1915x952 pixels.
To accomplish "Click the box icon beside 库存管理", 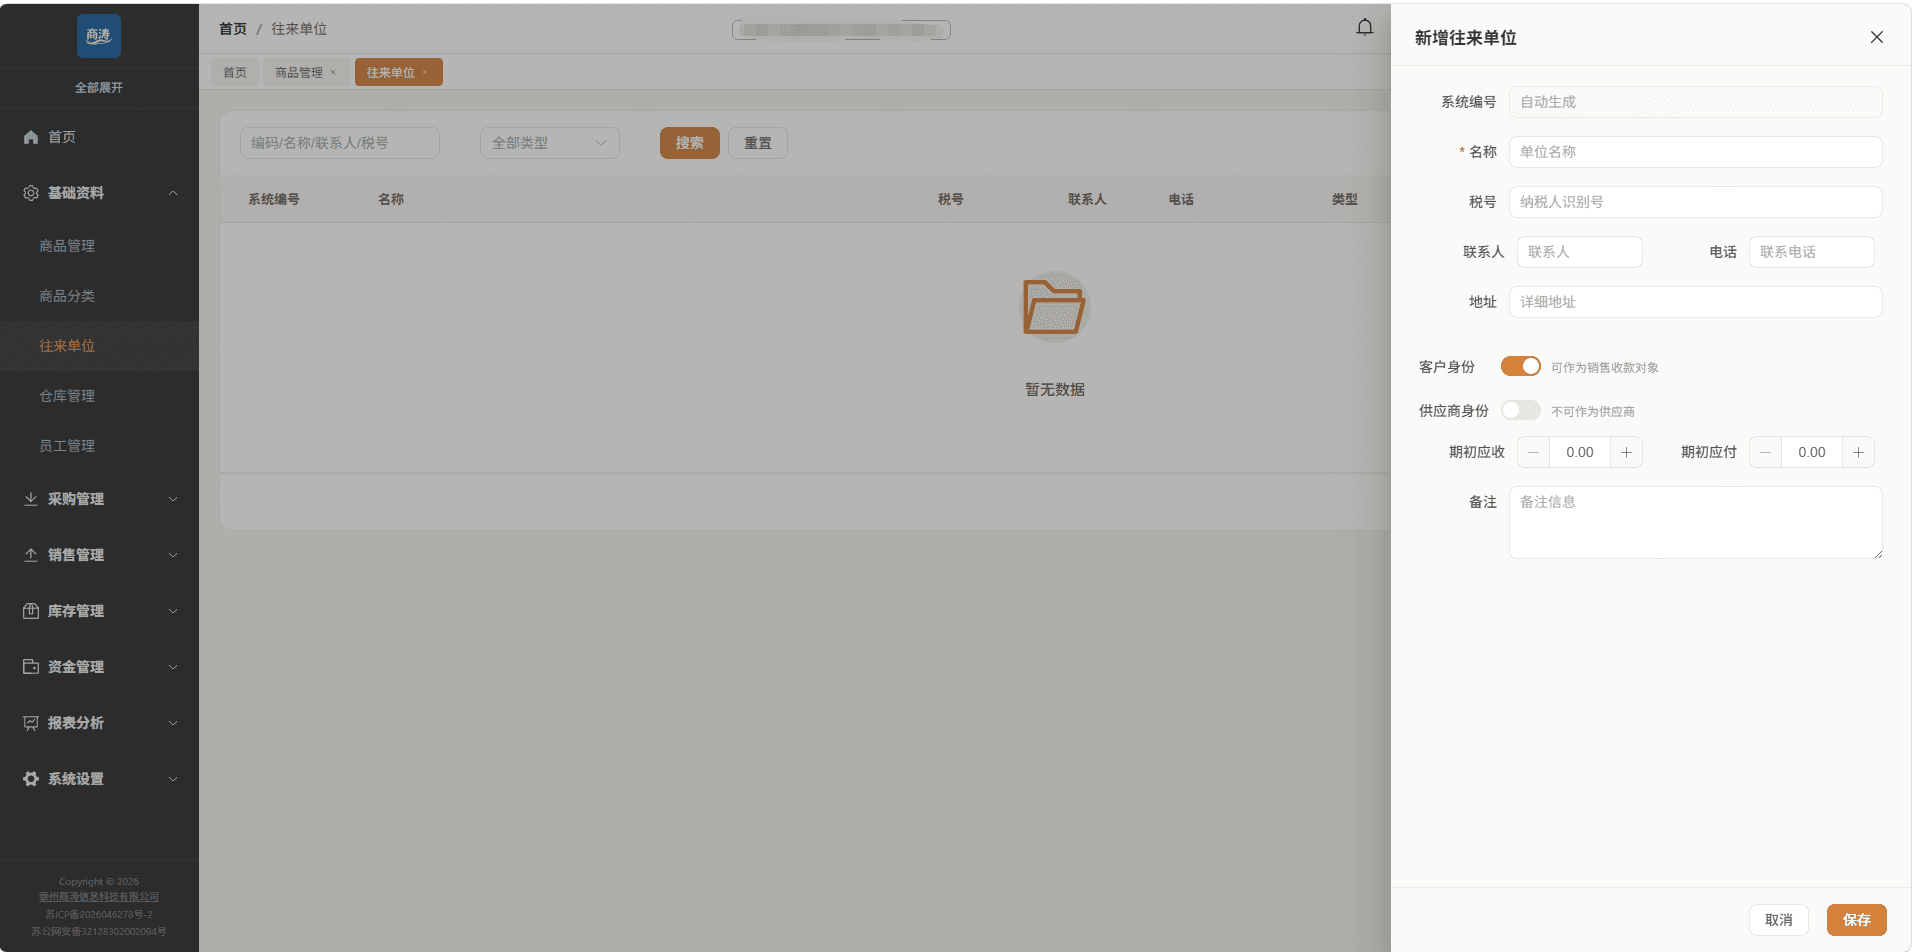I will click(x=31, y=611).
